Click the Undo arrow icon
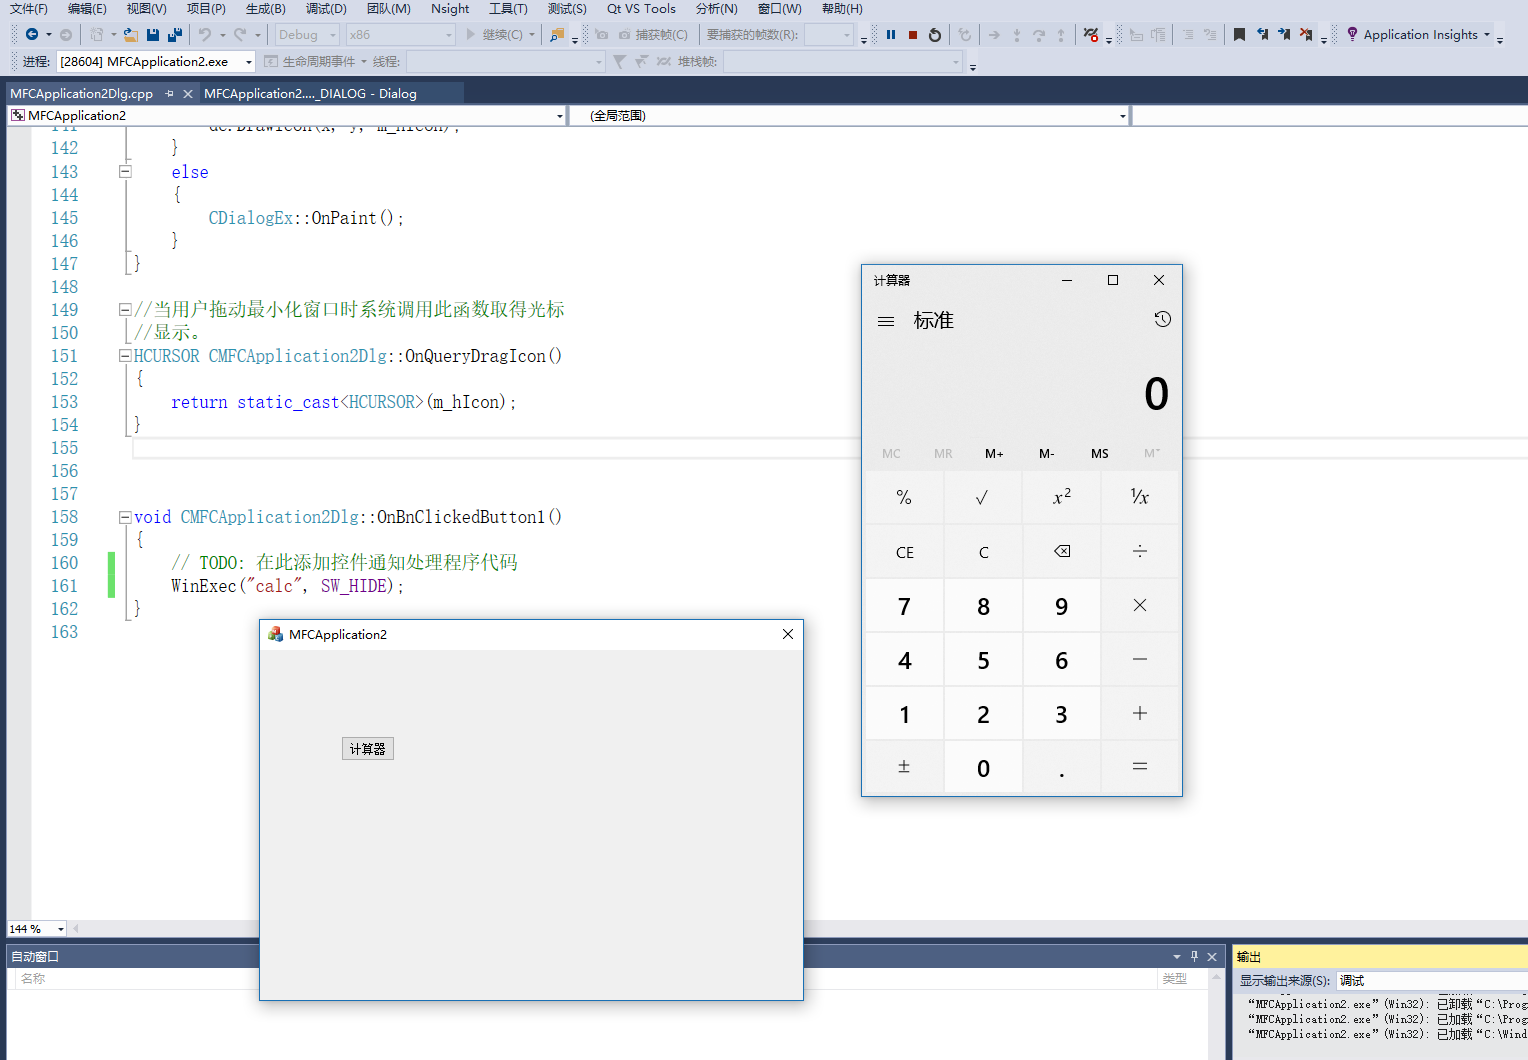The image size is (1528, 1060). pyautogui.click(x=204, y=34)
